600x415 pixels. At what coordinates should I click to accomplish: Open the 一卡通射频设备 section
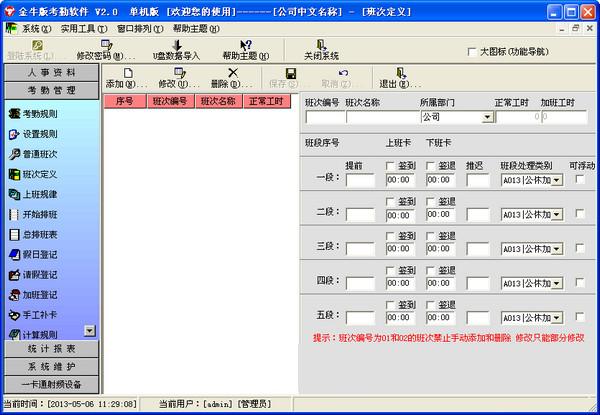[52, 384]
